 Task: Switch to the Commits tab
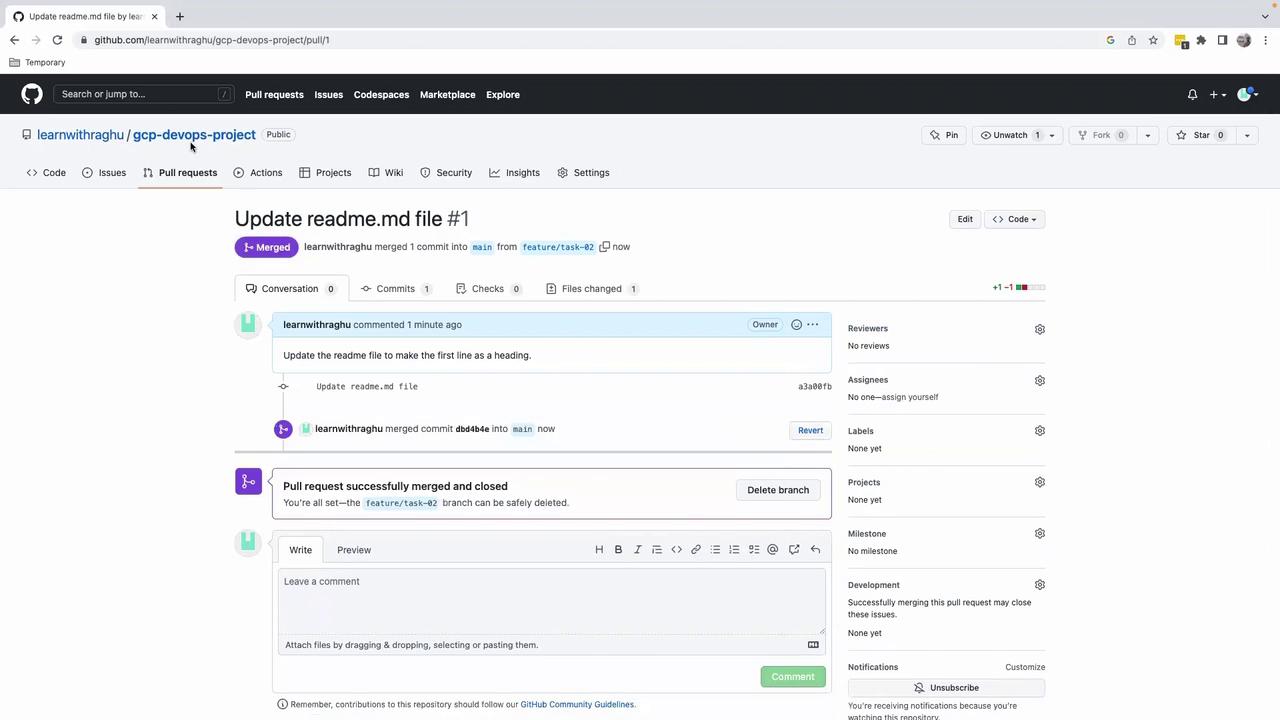pos(396,289)
